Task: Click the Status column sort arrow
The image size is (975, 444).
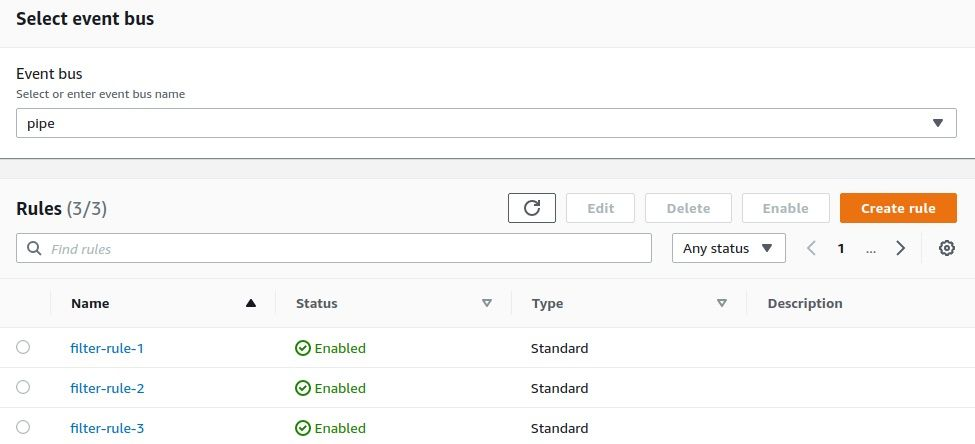Action: tap(487, 303)
